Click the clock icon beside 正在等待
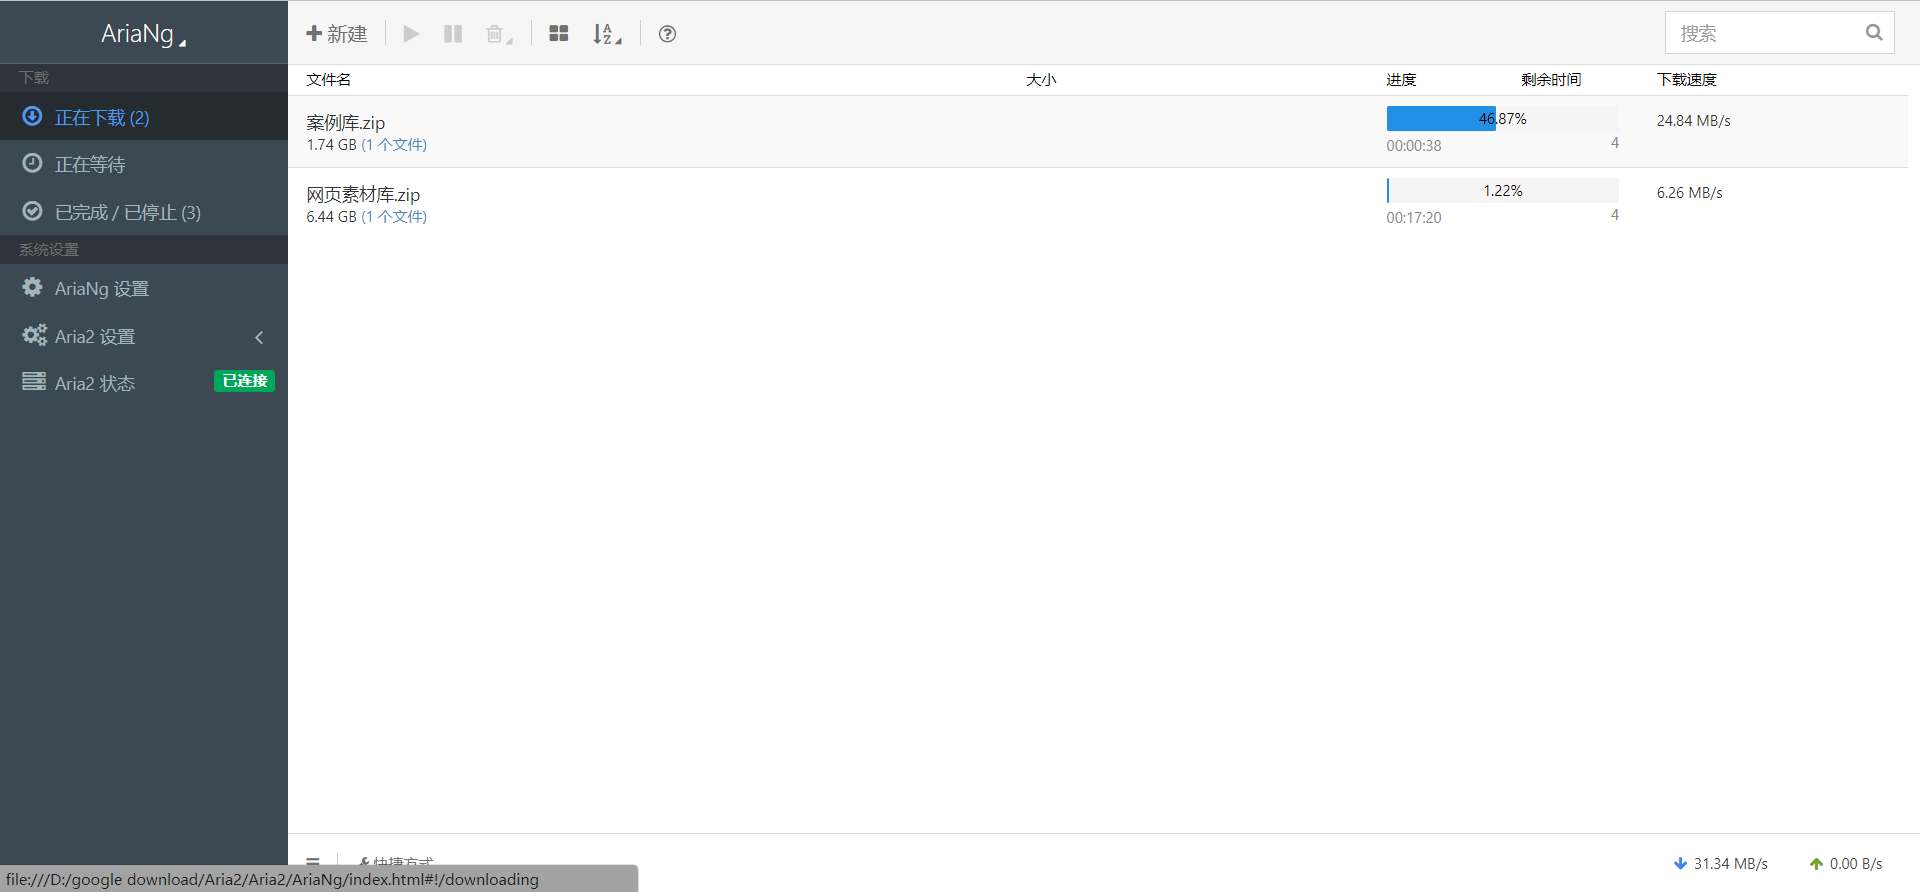1920x892 pixels. (x=32, y=163)
